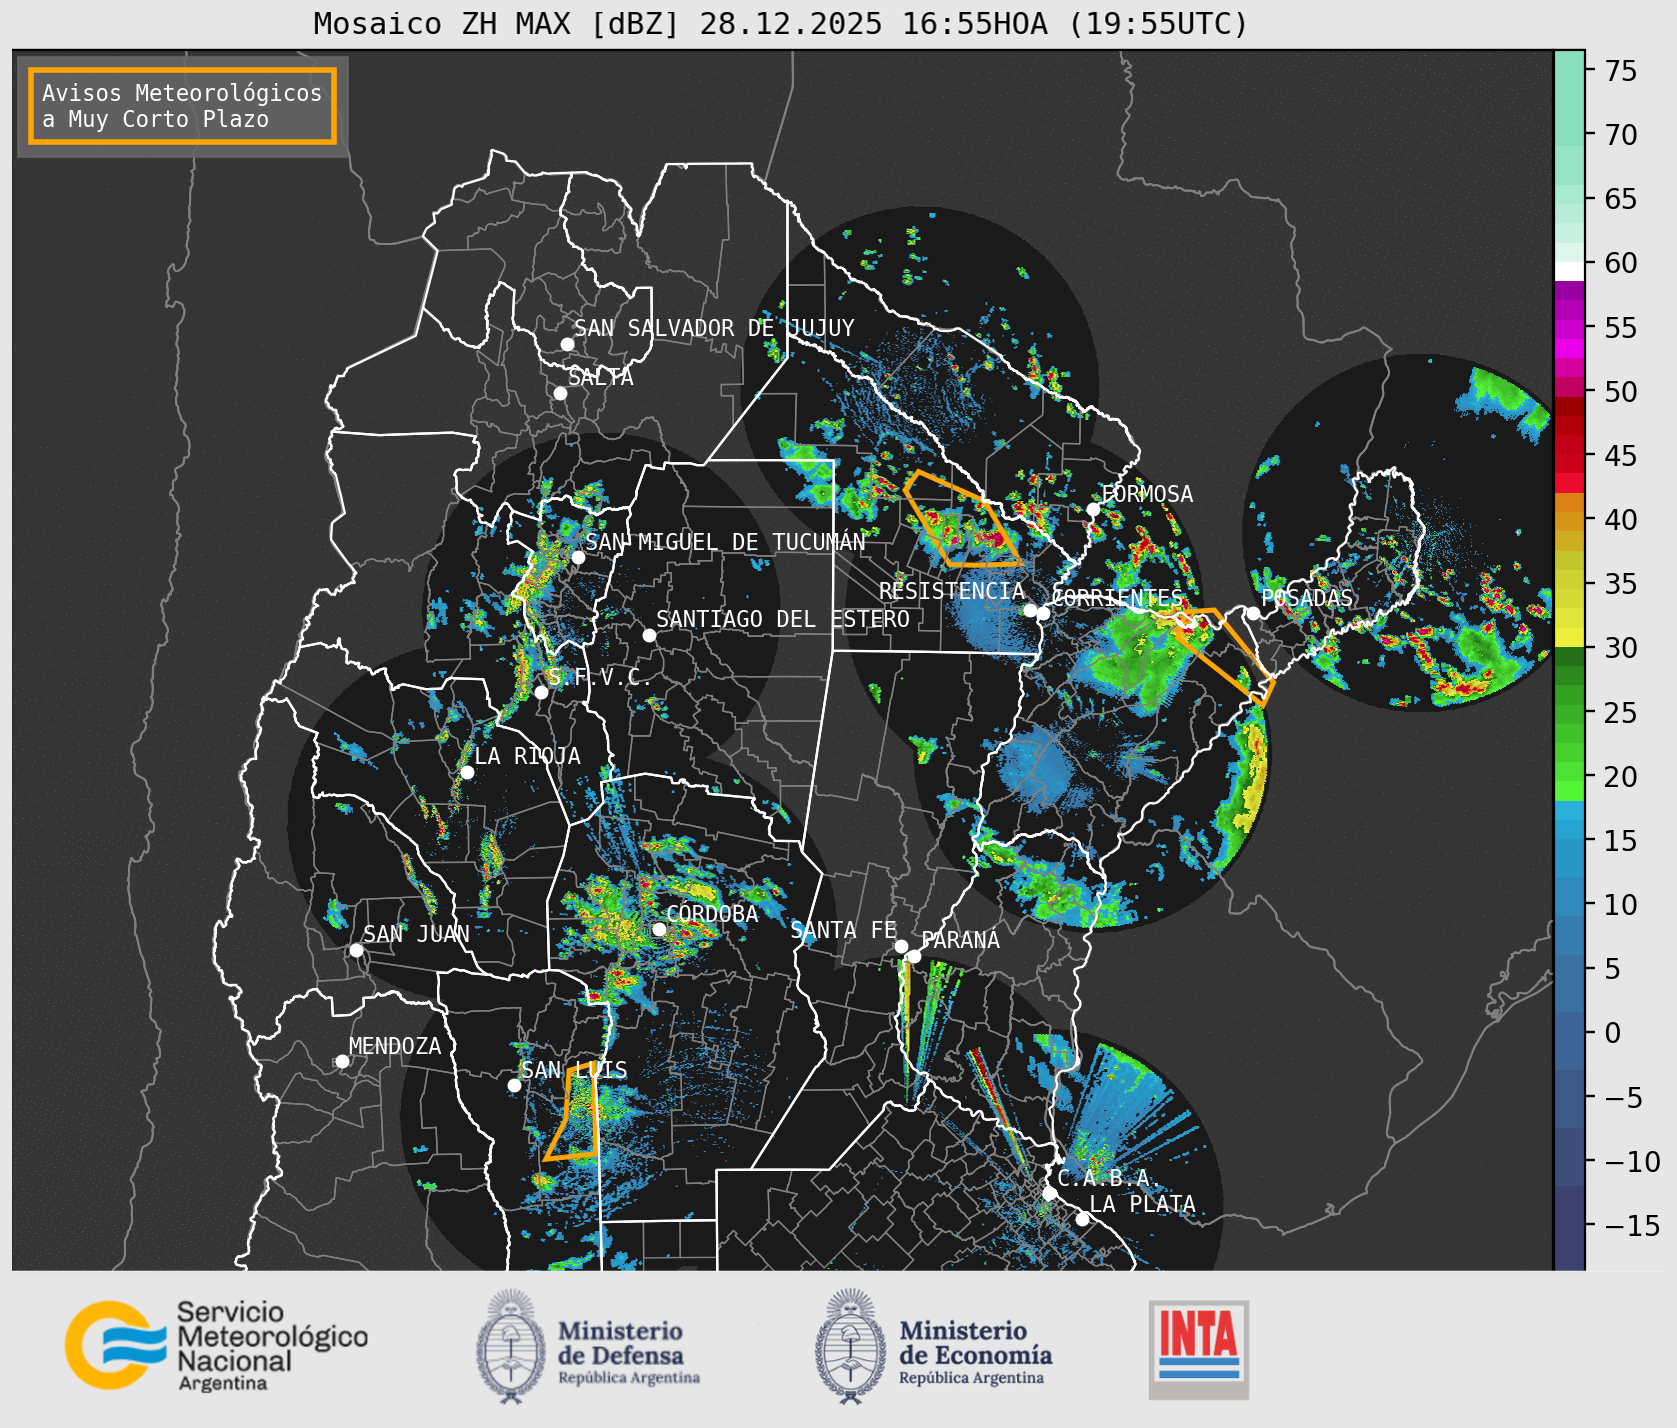Click the Mosaico ZH MAX title text
Screen dimensions: 1677x1428
[780, 23]
